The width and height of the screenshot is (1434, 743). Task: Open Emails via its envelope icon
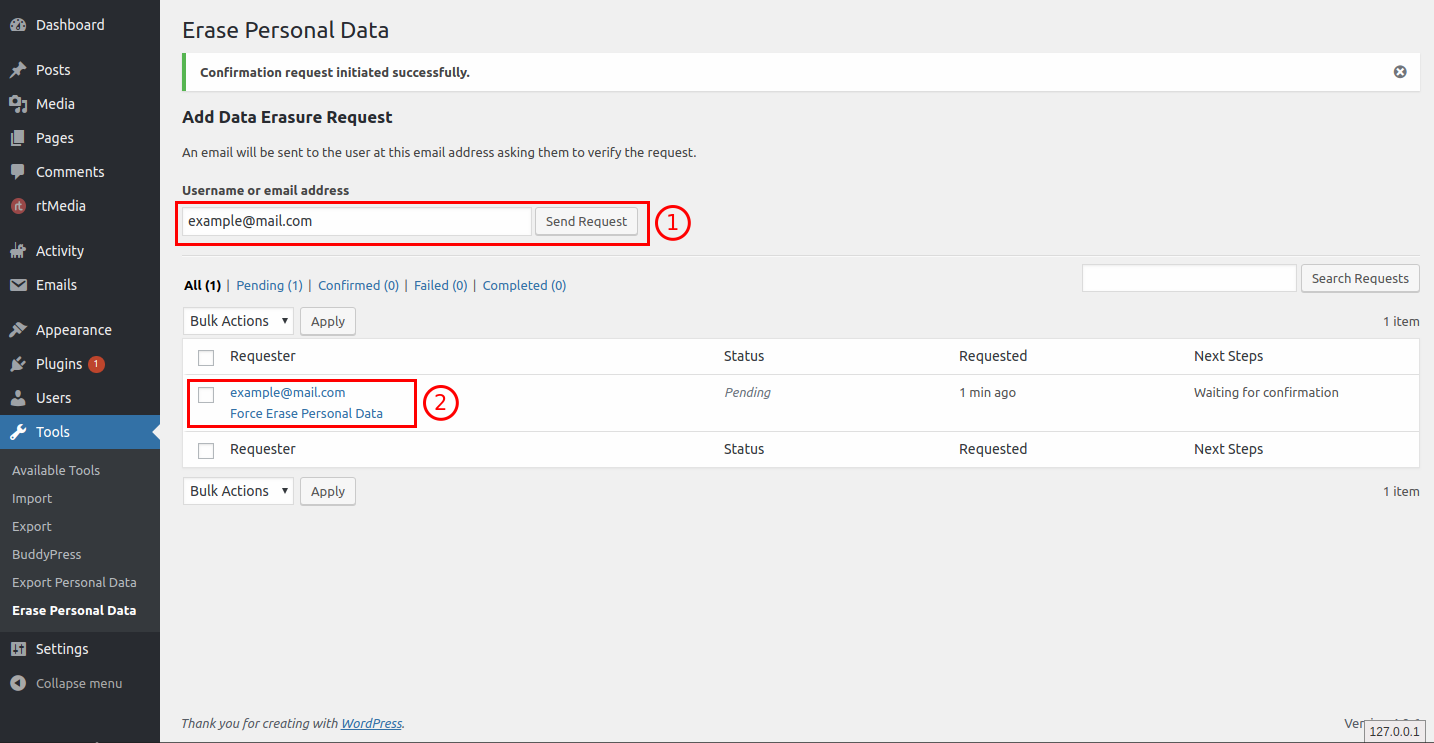tap(17, 284)
